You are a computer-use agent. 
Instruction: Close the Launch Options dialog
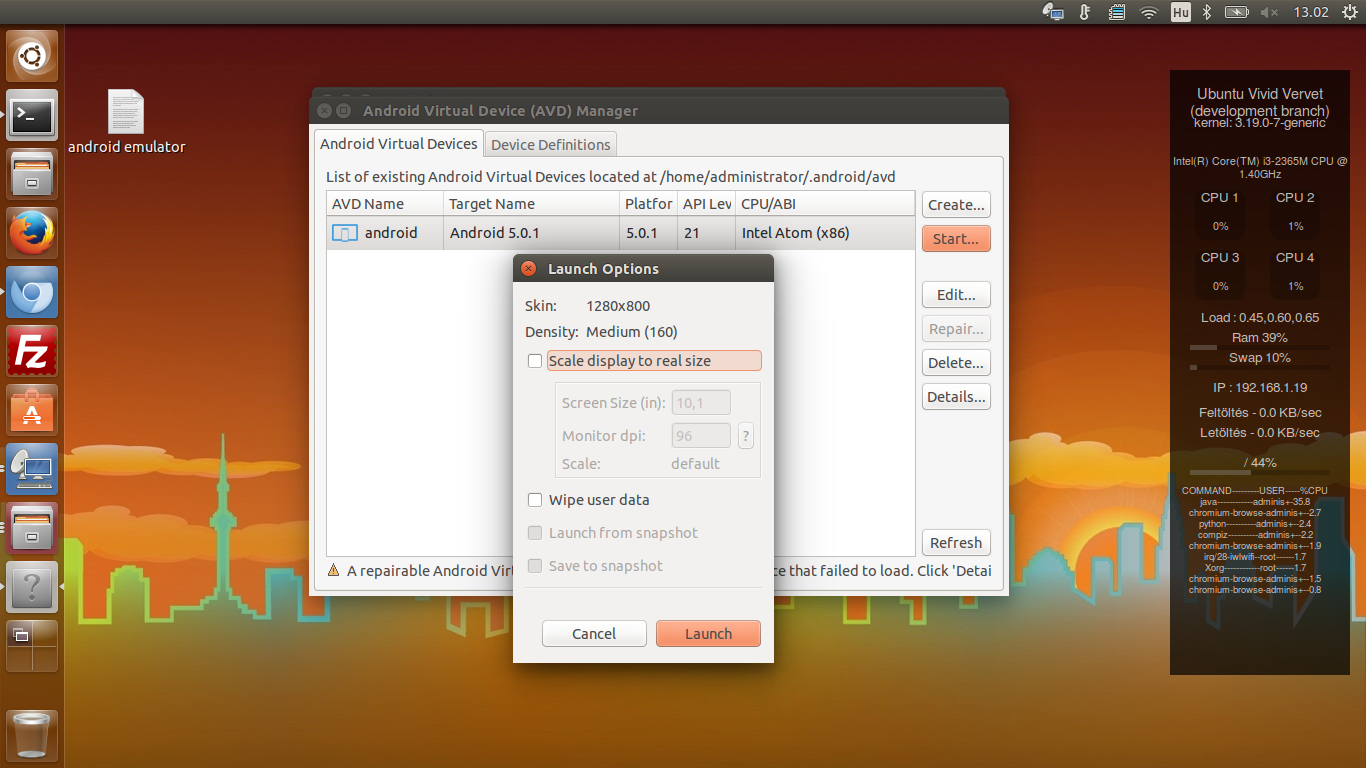[529, 269]
